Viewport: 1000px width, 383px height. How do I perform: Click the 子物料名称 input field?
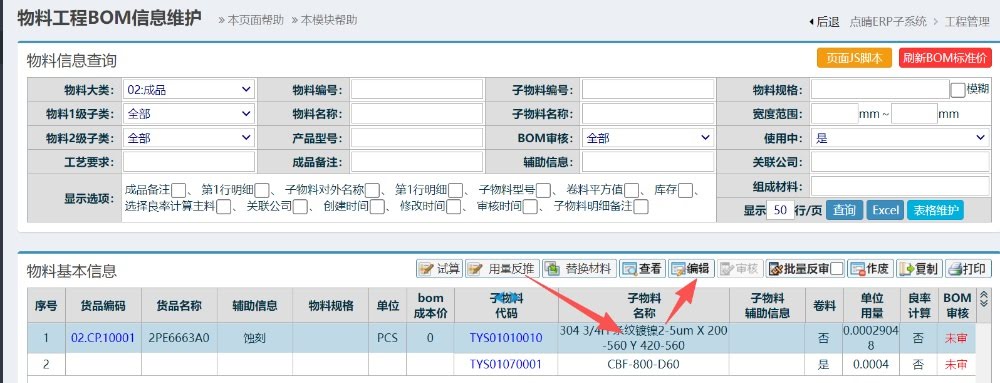648,114
